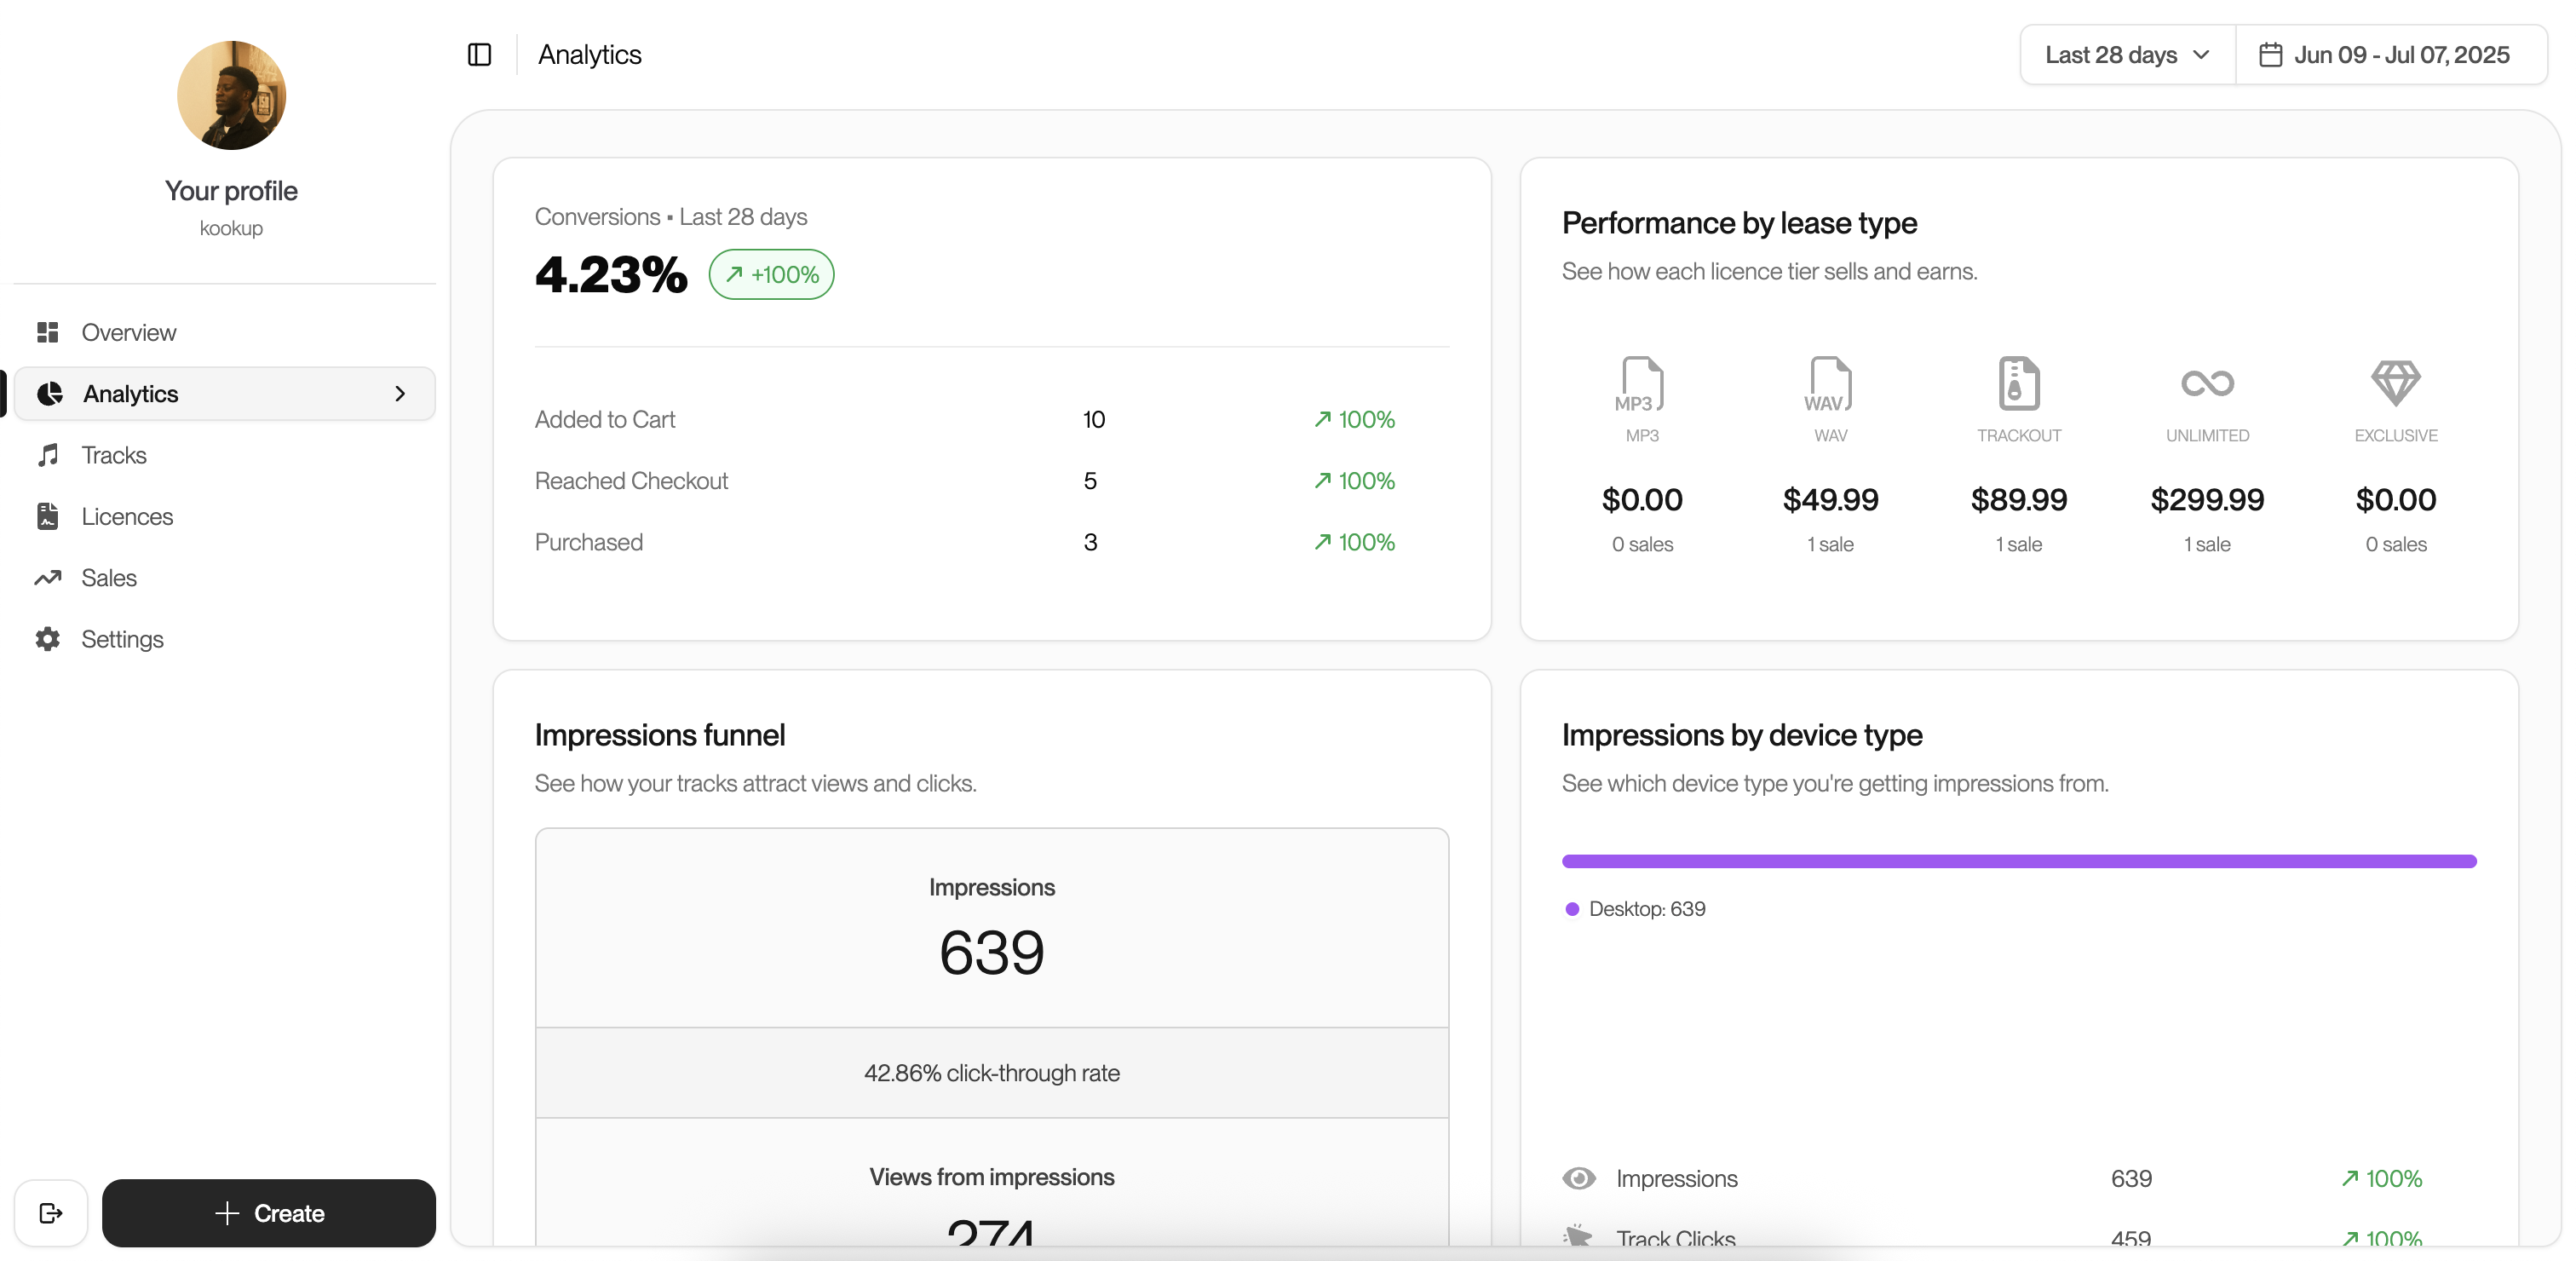Click the Trackout zip file icon
The image size is (2576, 1261).
pyautogui.click(x=2018, y=383)
